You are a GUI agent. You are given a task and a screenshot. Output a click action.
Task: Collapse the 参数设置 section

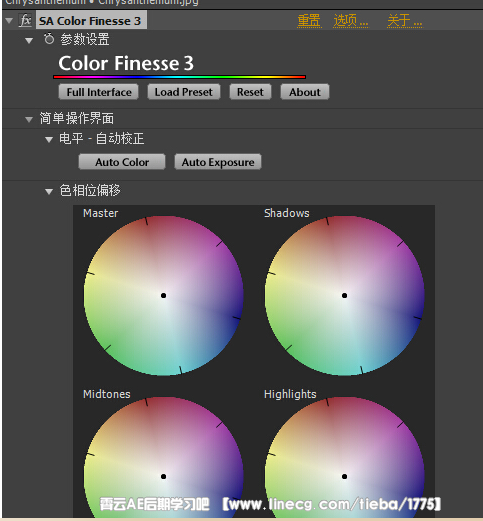[29, 41]
